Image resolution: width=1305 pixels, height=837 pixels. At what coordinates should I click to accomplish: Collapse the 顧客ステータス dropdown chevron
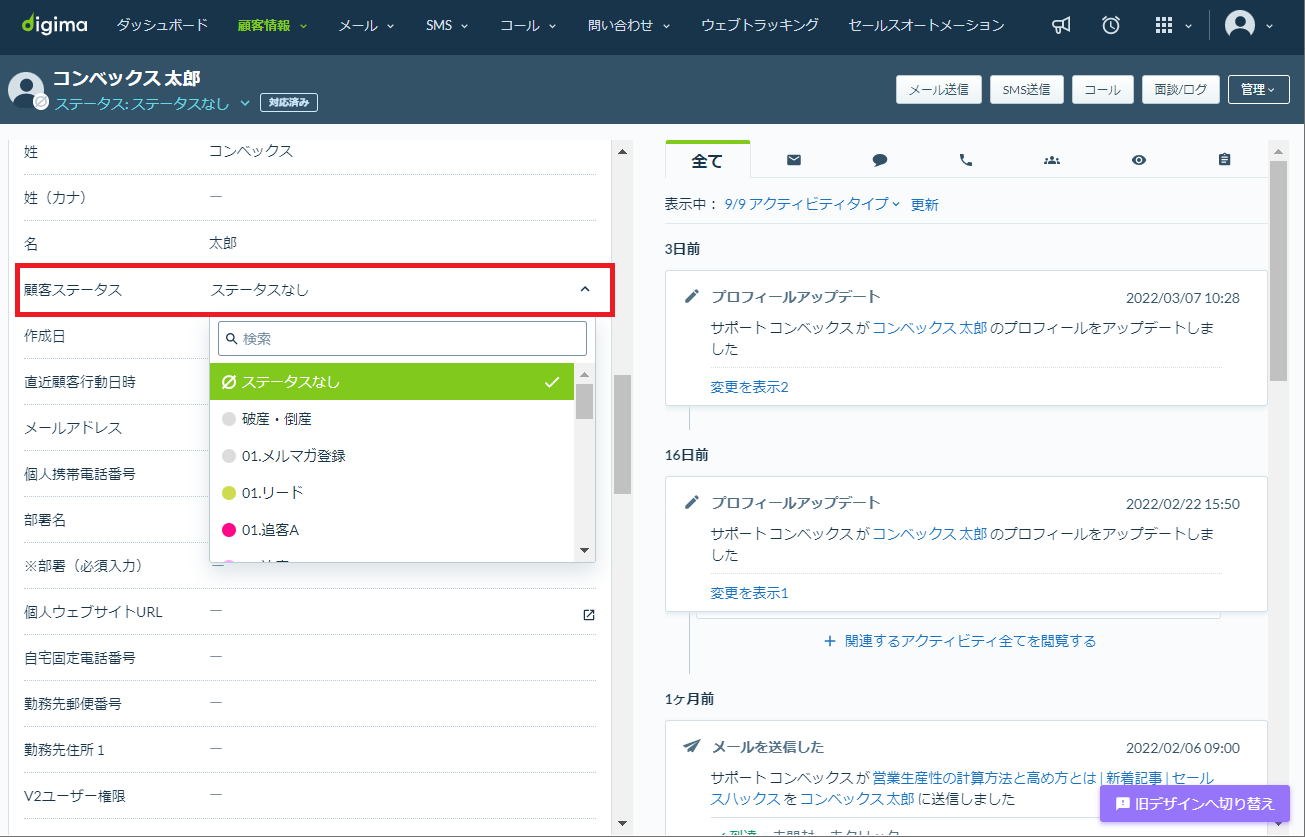pyautogui.click(x=585, y=290)
